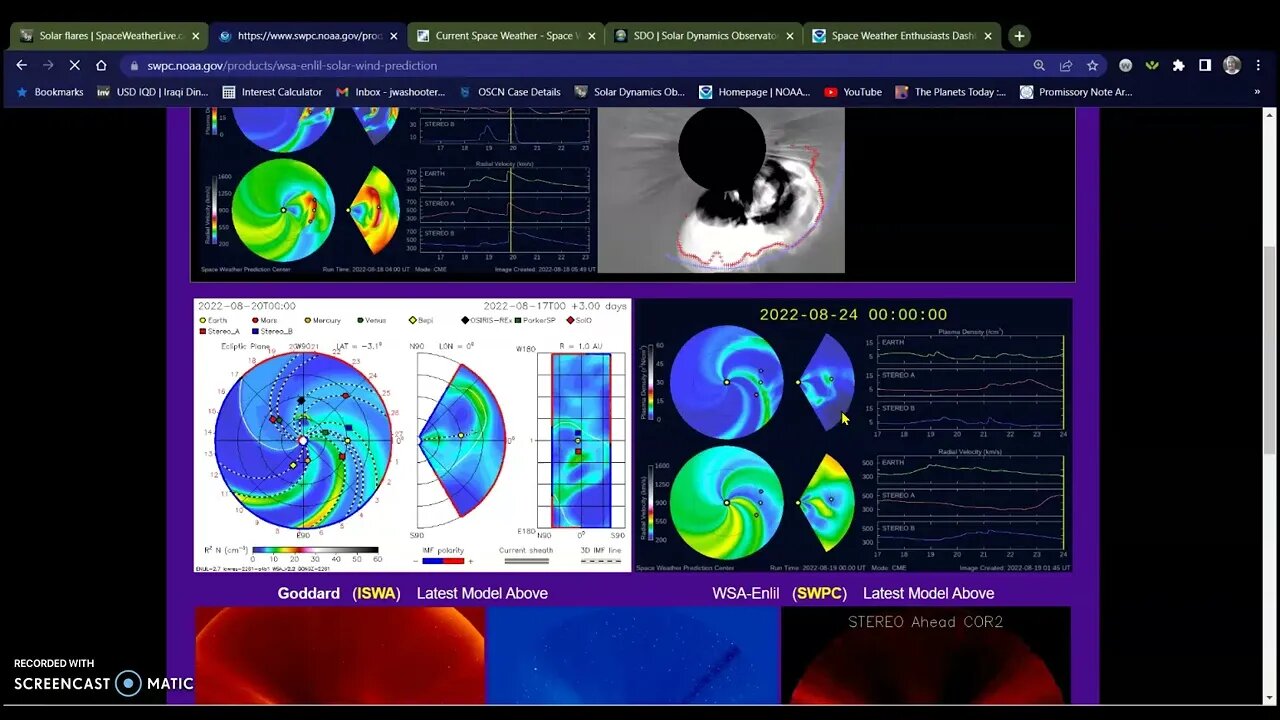Screen dimensions: 1280x720
Task: Open The Planets Today bookmark
Action: pos(950,92)
